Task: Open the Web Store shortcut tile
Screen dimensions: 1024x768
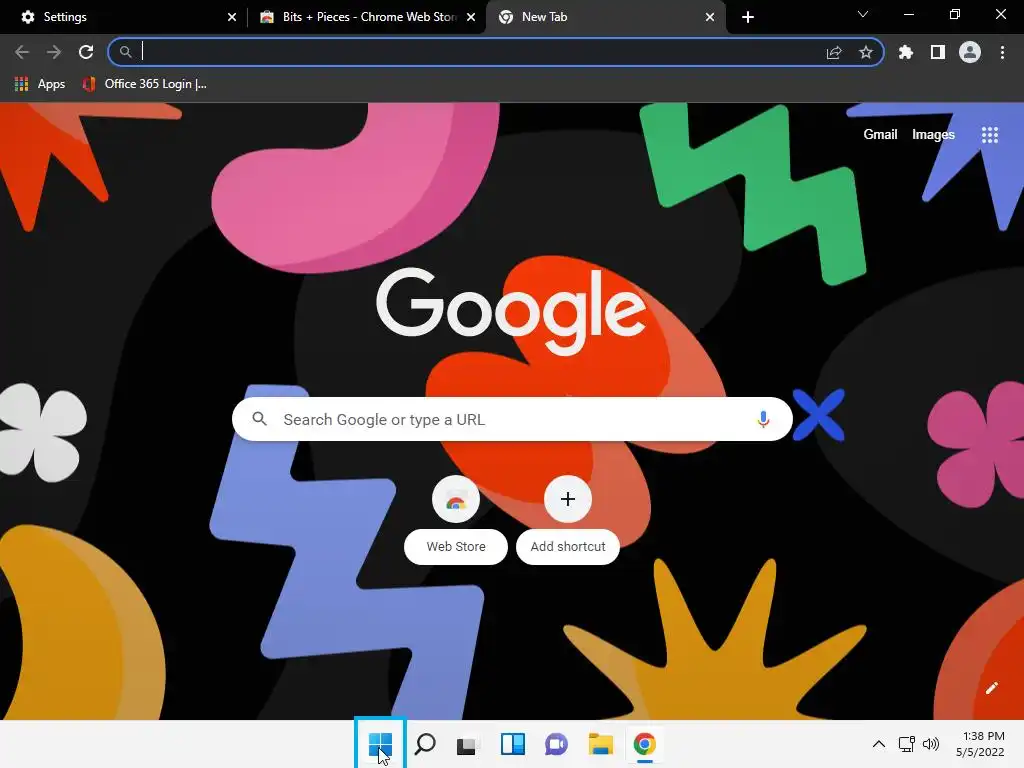Action: point(456,520)
